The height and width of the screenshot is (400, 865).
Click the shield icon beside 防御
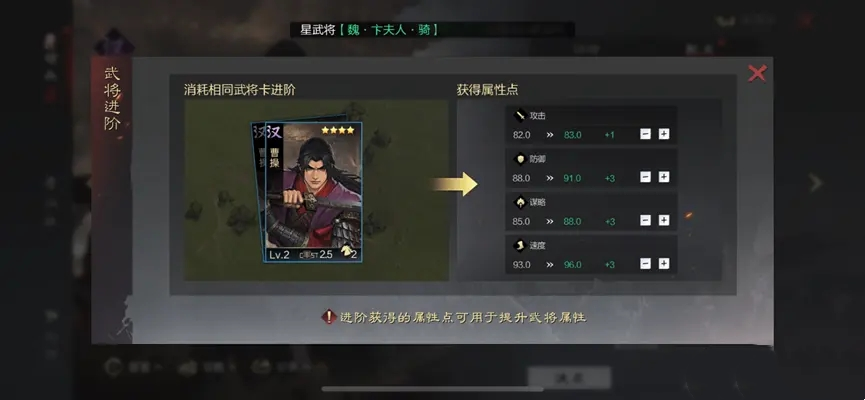click(520, 159)
